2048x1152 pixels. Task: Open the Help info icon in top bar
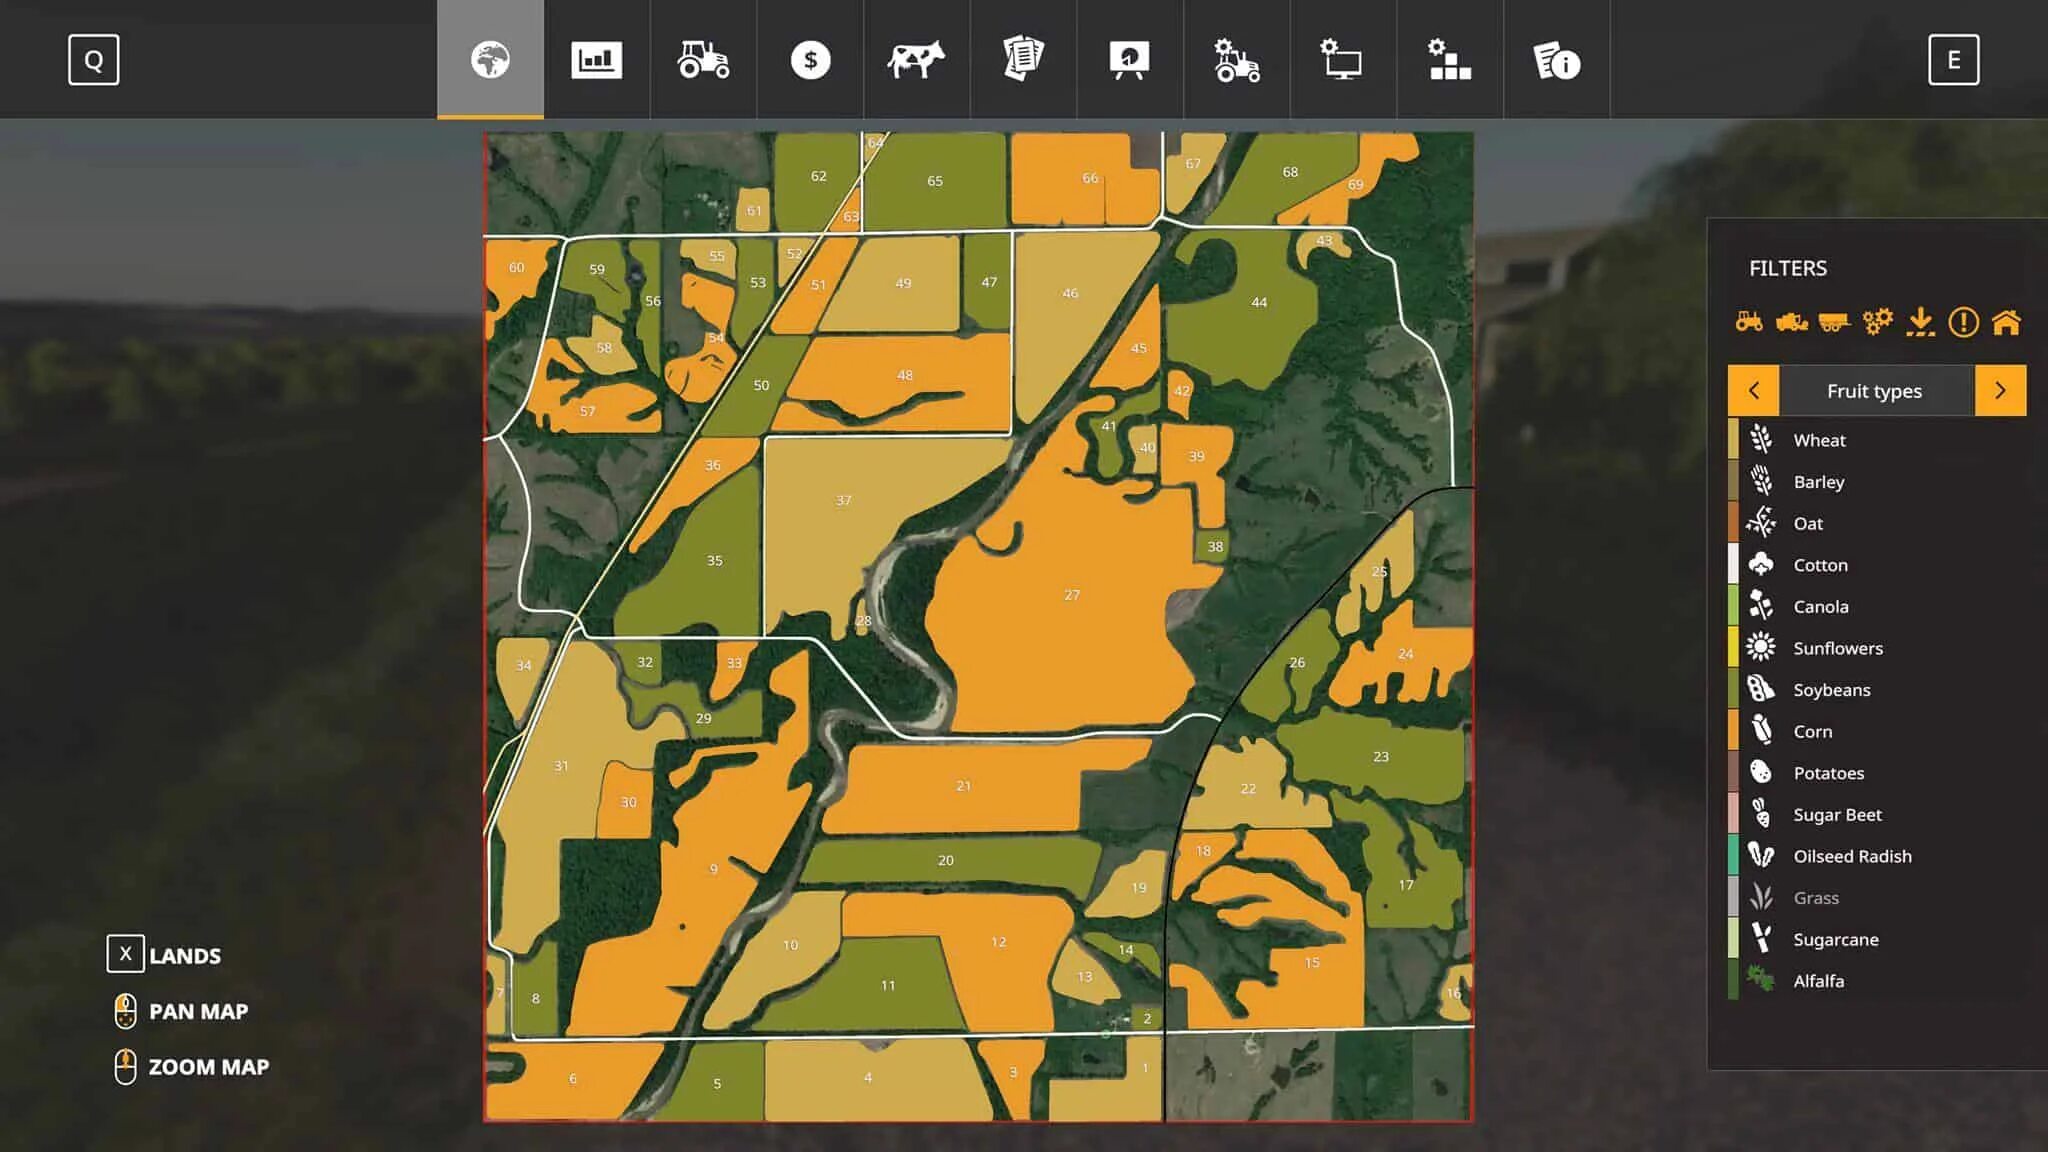[x=1556, y=60]
